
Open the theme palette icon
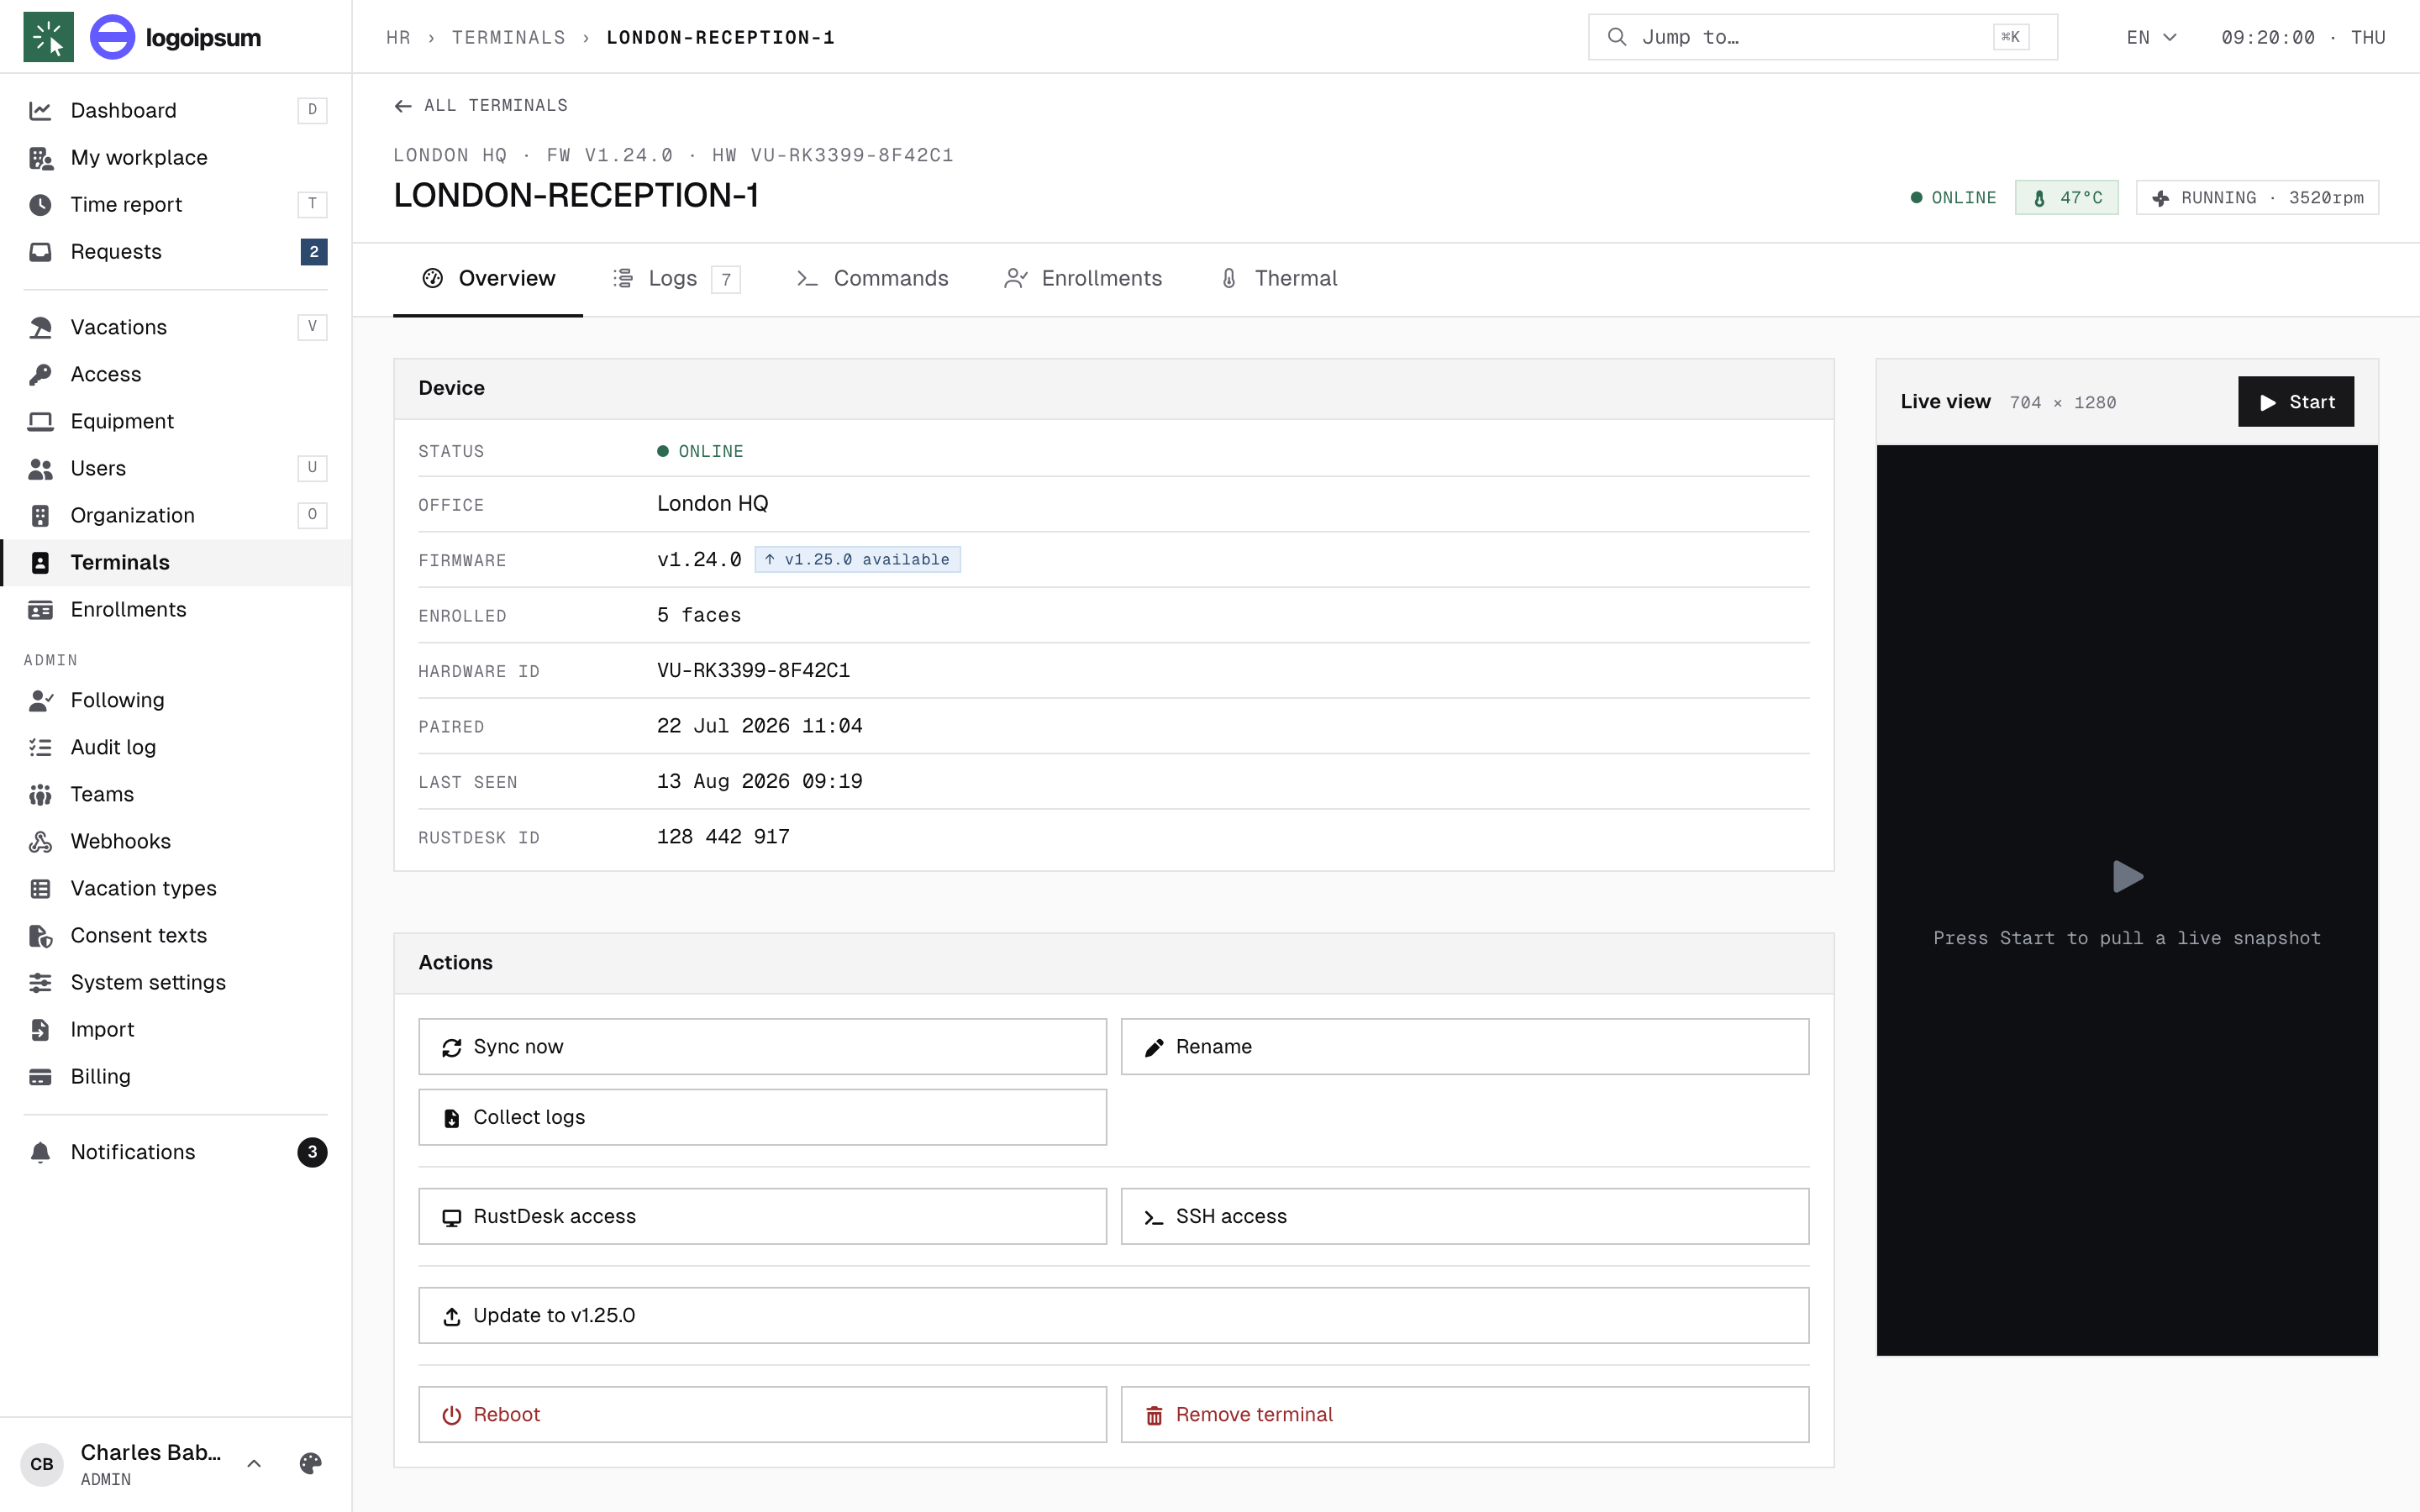click(310, 1464)
